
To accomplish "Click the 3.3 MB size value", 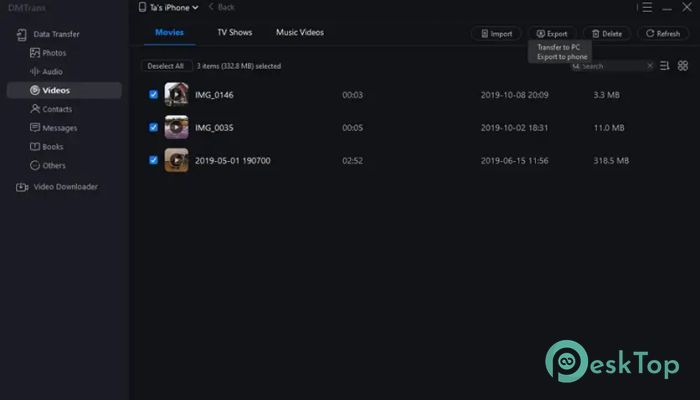I will pos(606,95).
